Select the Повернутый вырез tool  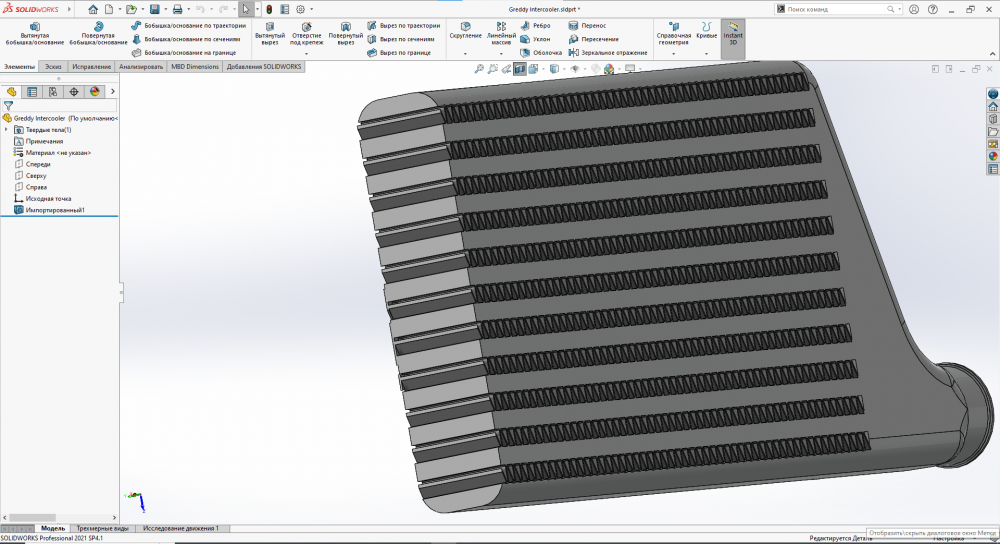[x=345, y=33]
